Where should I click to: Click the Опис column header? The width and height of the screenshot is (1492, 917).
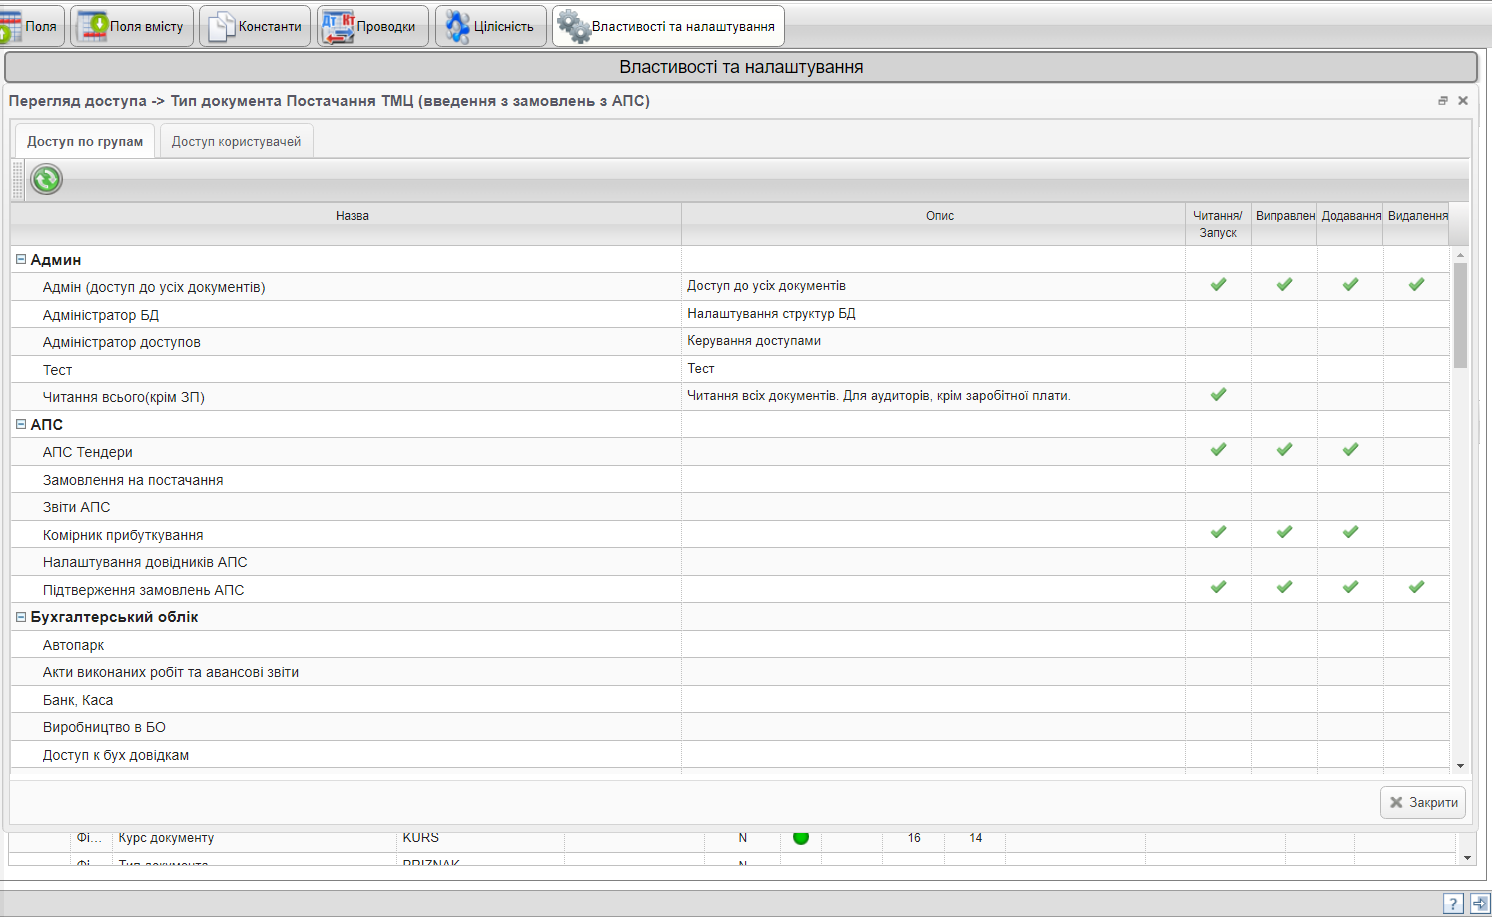(x=933, y=224)
